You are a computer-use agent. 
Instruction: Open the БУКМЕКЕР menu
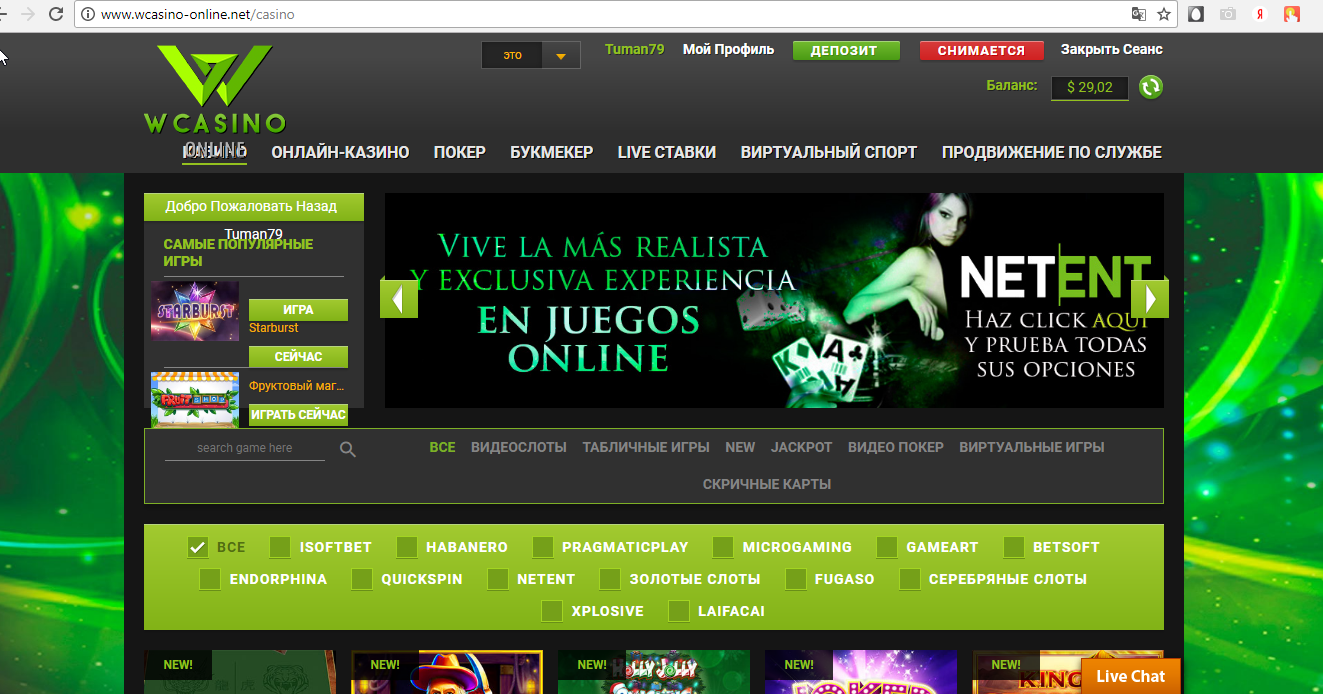tap(552, 152)
